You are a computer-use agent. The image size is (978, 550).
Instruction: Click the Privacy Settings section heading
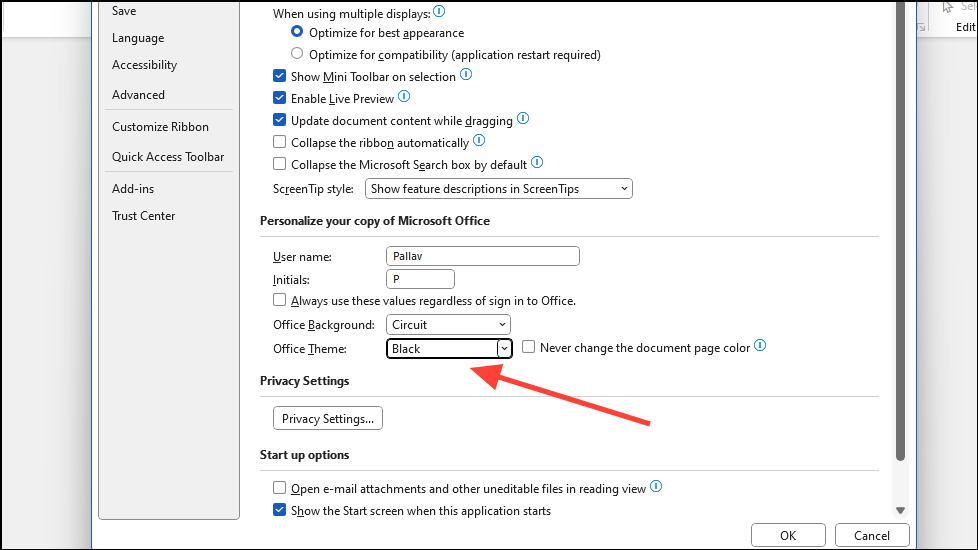coord(304,381)
